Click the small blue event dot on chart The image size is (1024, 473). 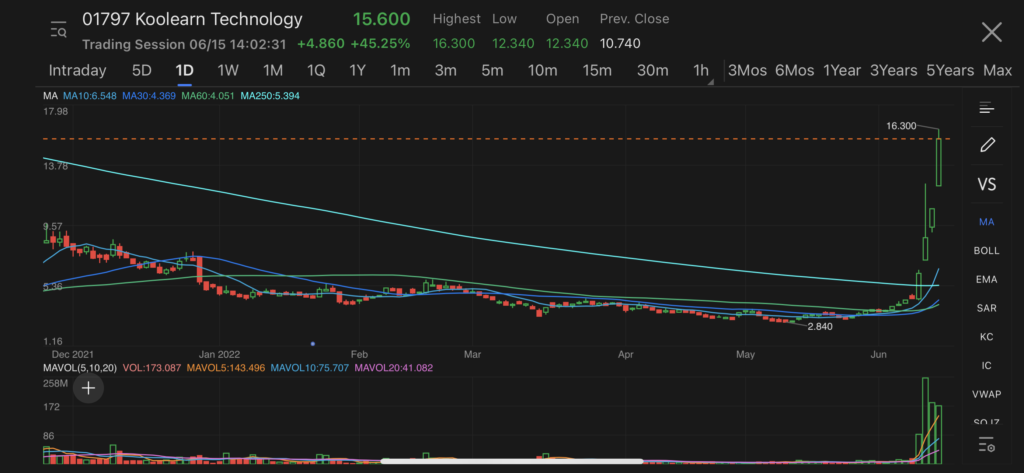click(x=313, y=344)
